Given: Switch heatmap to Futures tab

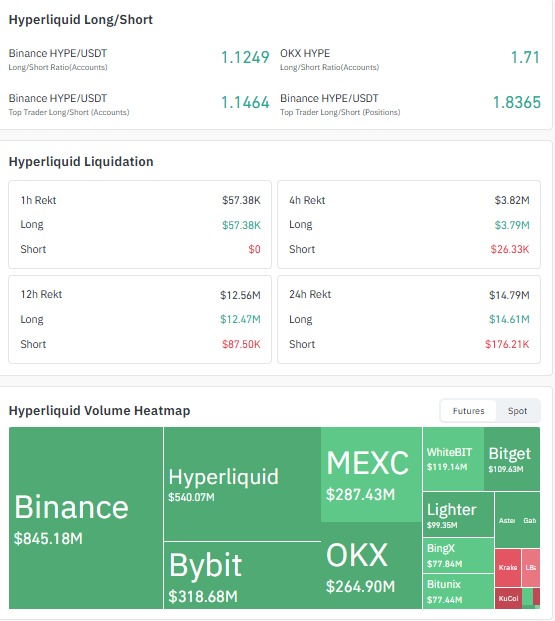Looking at the screenshot, I should tap(468, 411).
